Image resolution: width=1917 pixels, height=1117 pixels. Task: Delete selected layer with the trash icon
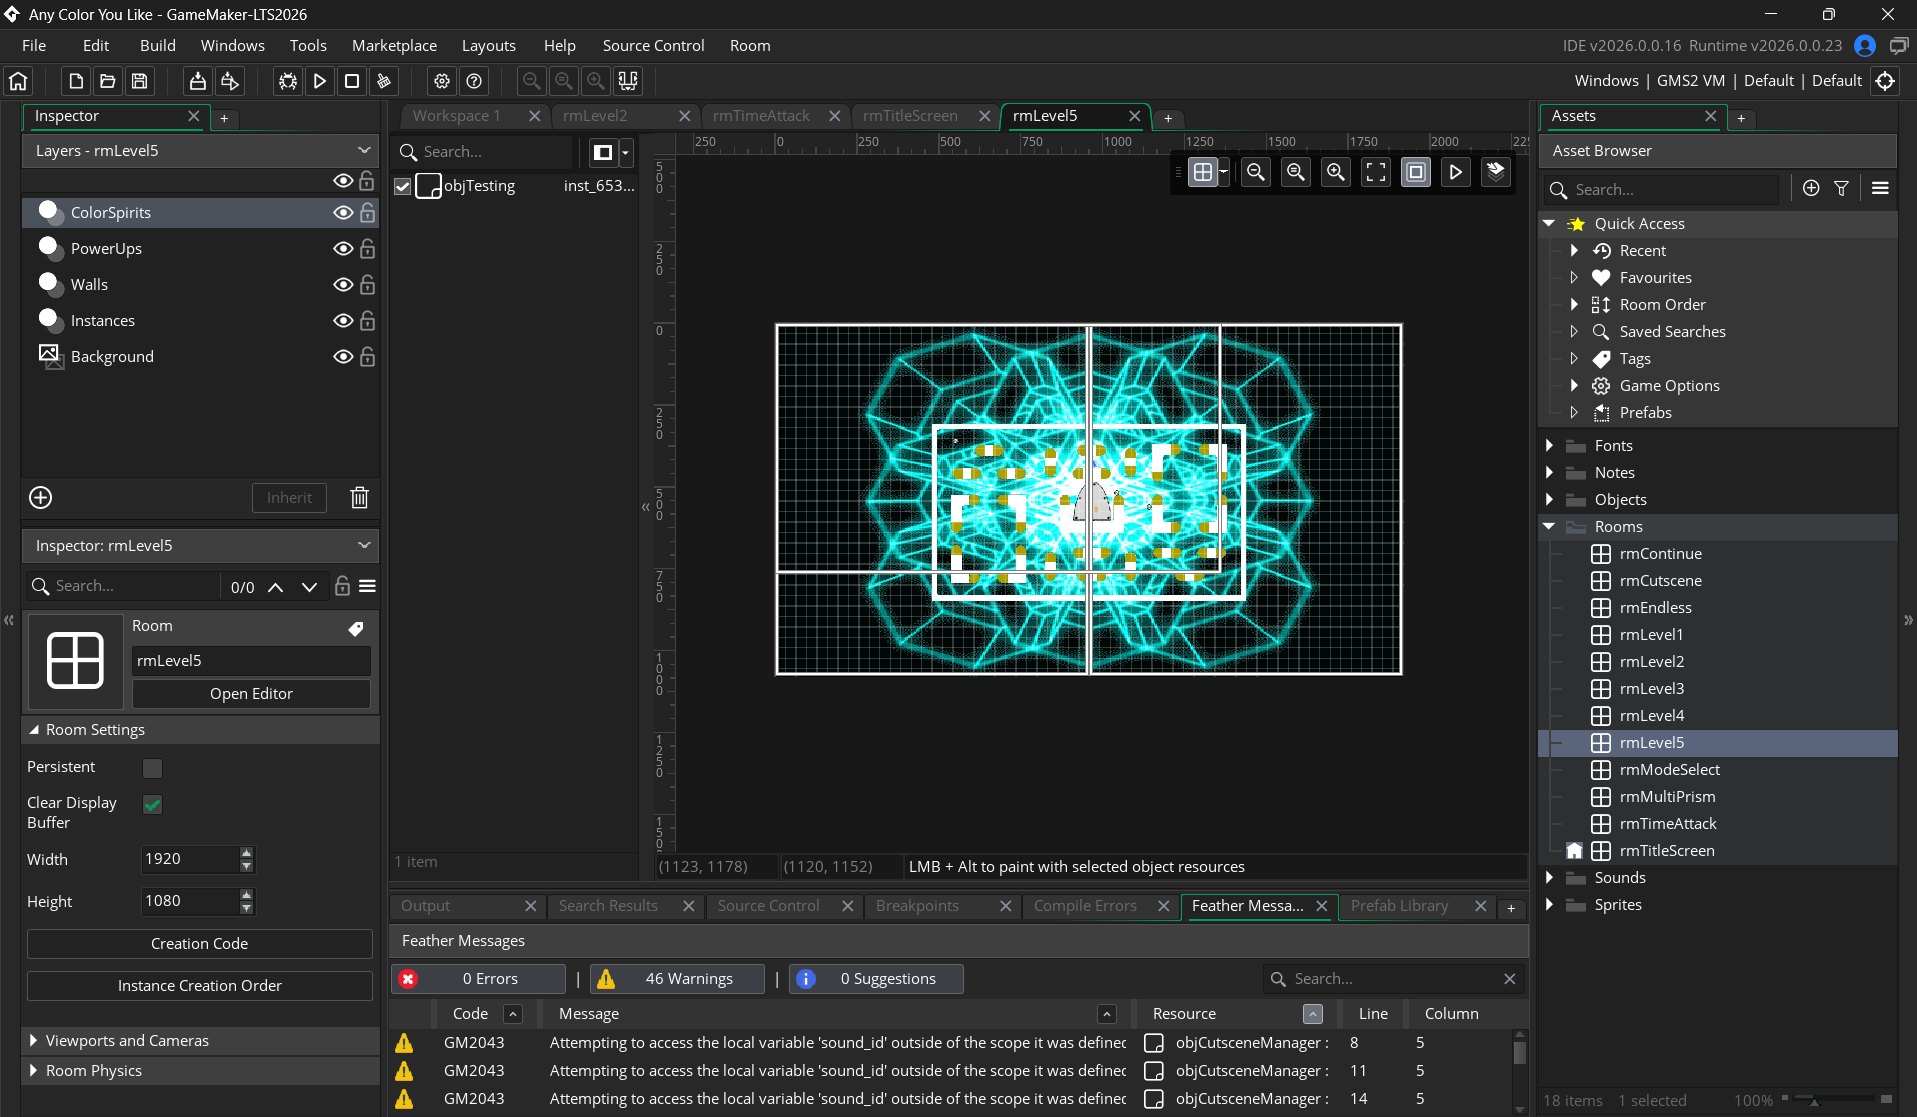click(x=360, y=497)
